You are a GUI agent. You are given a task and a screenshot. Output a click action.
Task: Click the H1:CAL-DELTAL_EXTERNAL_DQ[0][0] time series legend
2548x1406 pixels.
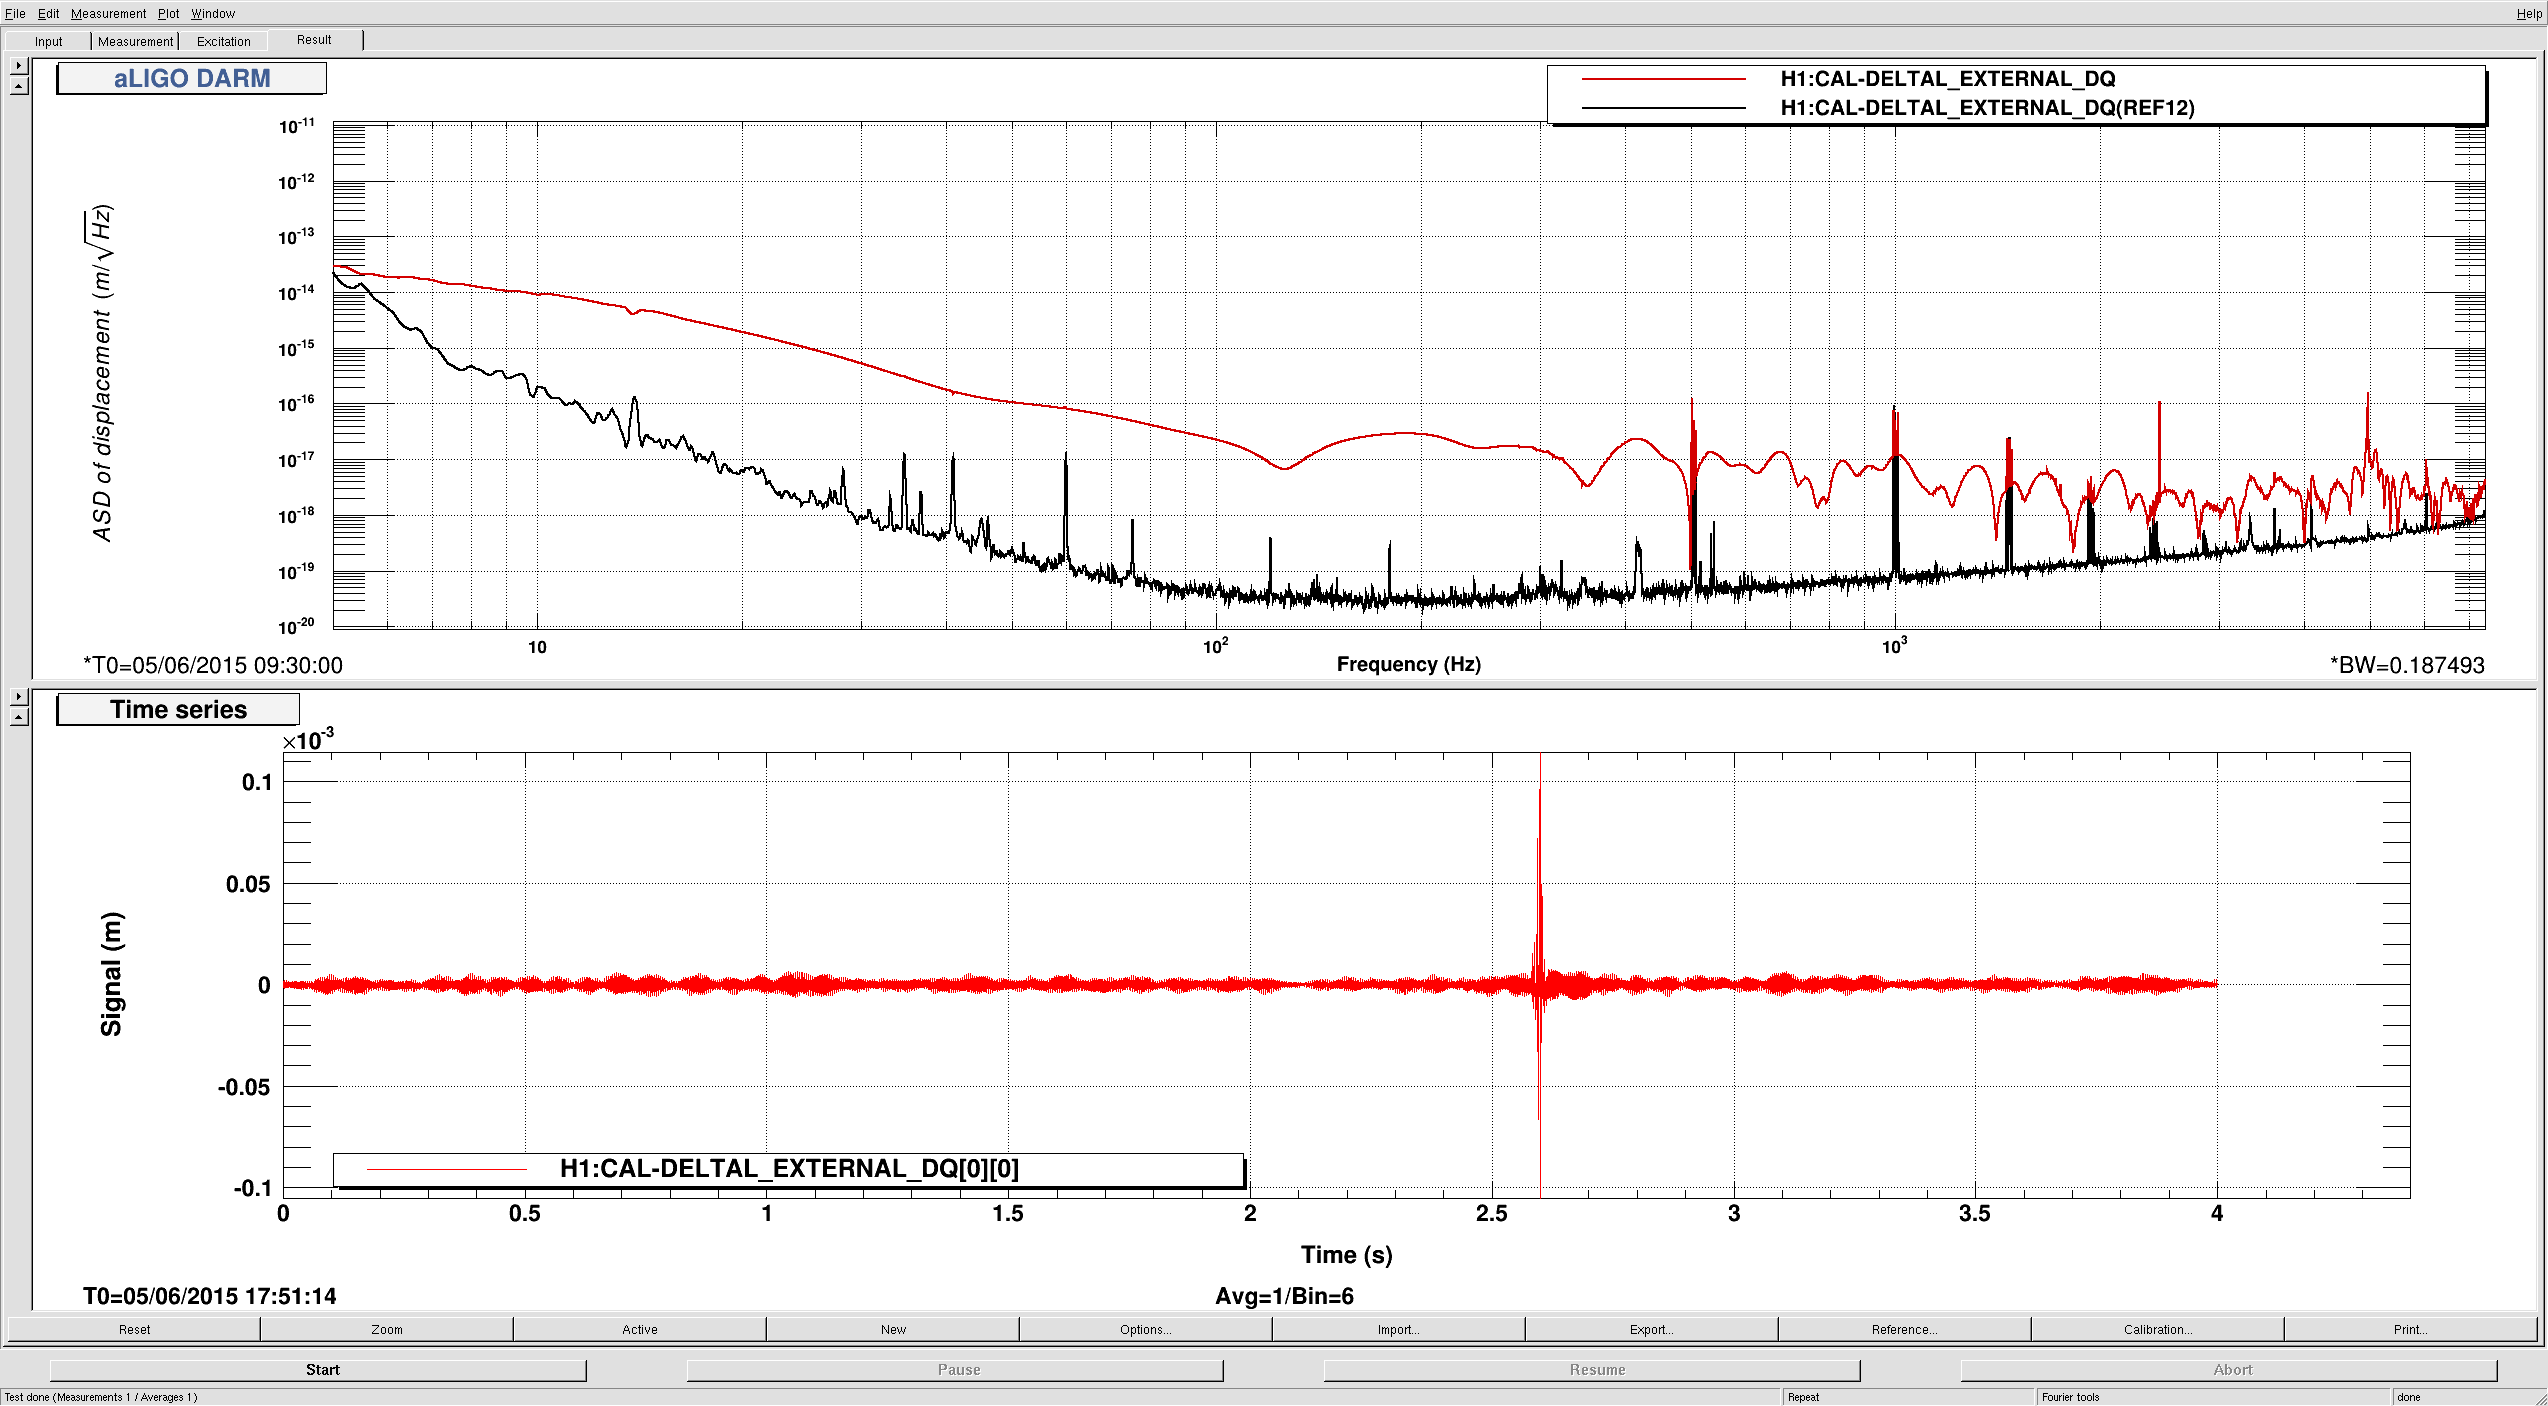coord(789,1168)
